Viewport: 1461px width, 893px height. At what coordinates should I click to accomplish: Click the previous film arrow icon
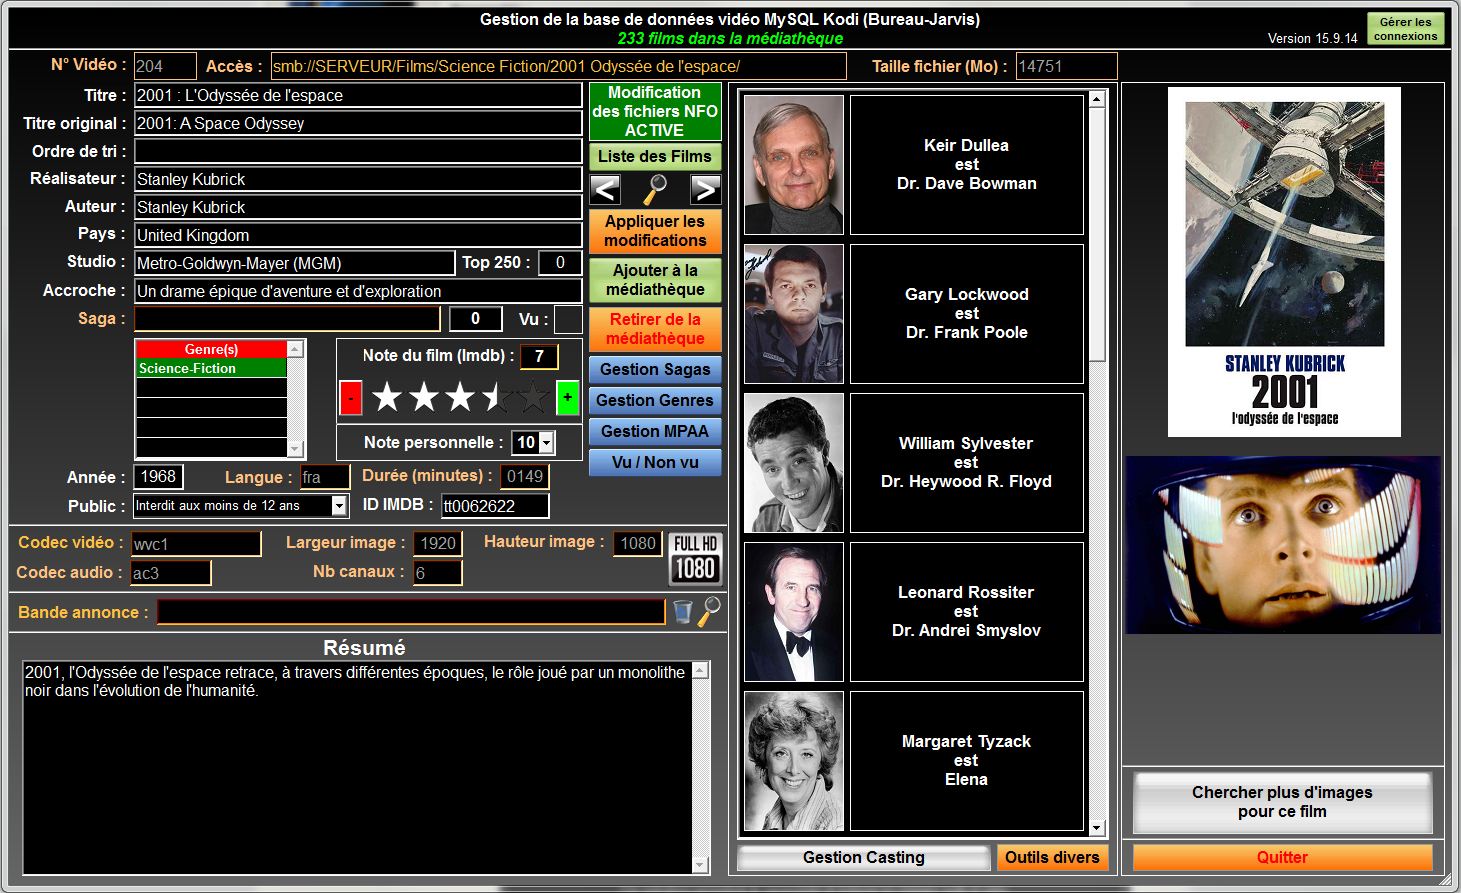tap(606, 189)
